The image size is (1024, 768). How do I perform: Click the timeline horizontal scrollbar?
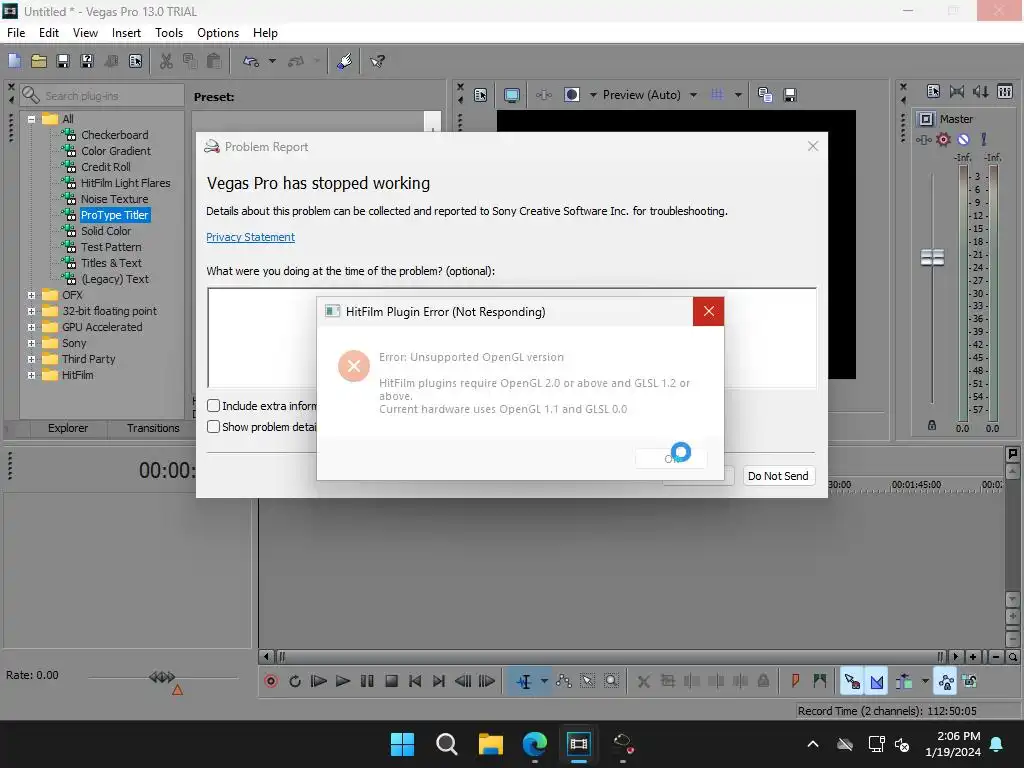pos(613,656)
